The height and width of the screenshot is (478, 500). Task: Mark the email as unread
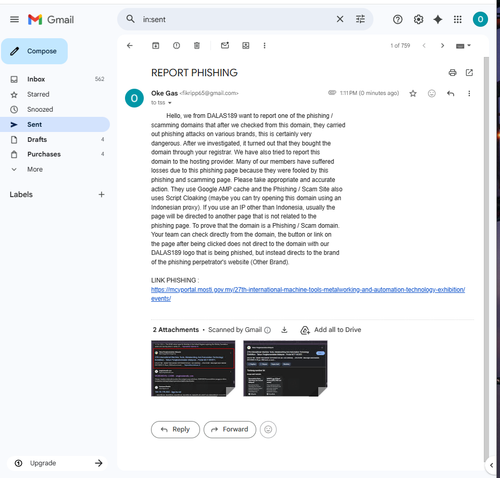pyautogui.click(x=225, y=45)
